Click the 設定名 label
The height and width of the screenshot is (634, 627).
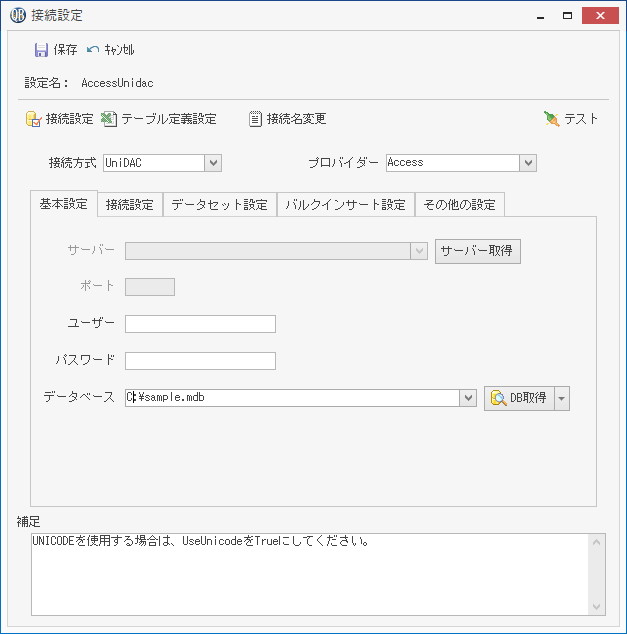pyautogui.click(x=46, y=83)
